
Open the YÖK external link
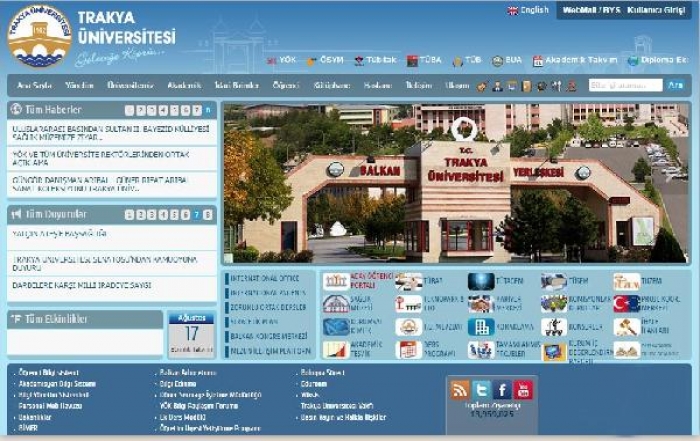(x=282, y=60)
